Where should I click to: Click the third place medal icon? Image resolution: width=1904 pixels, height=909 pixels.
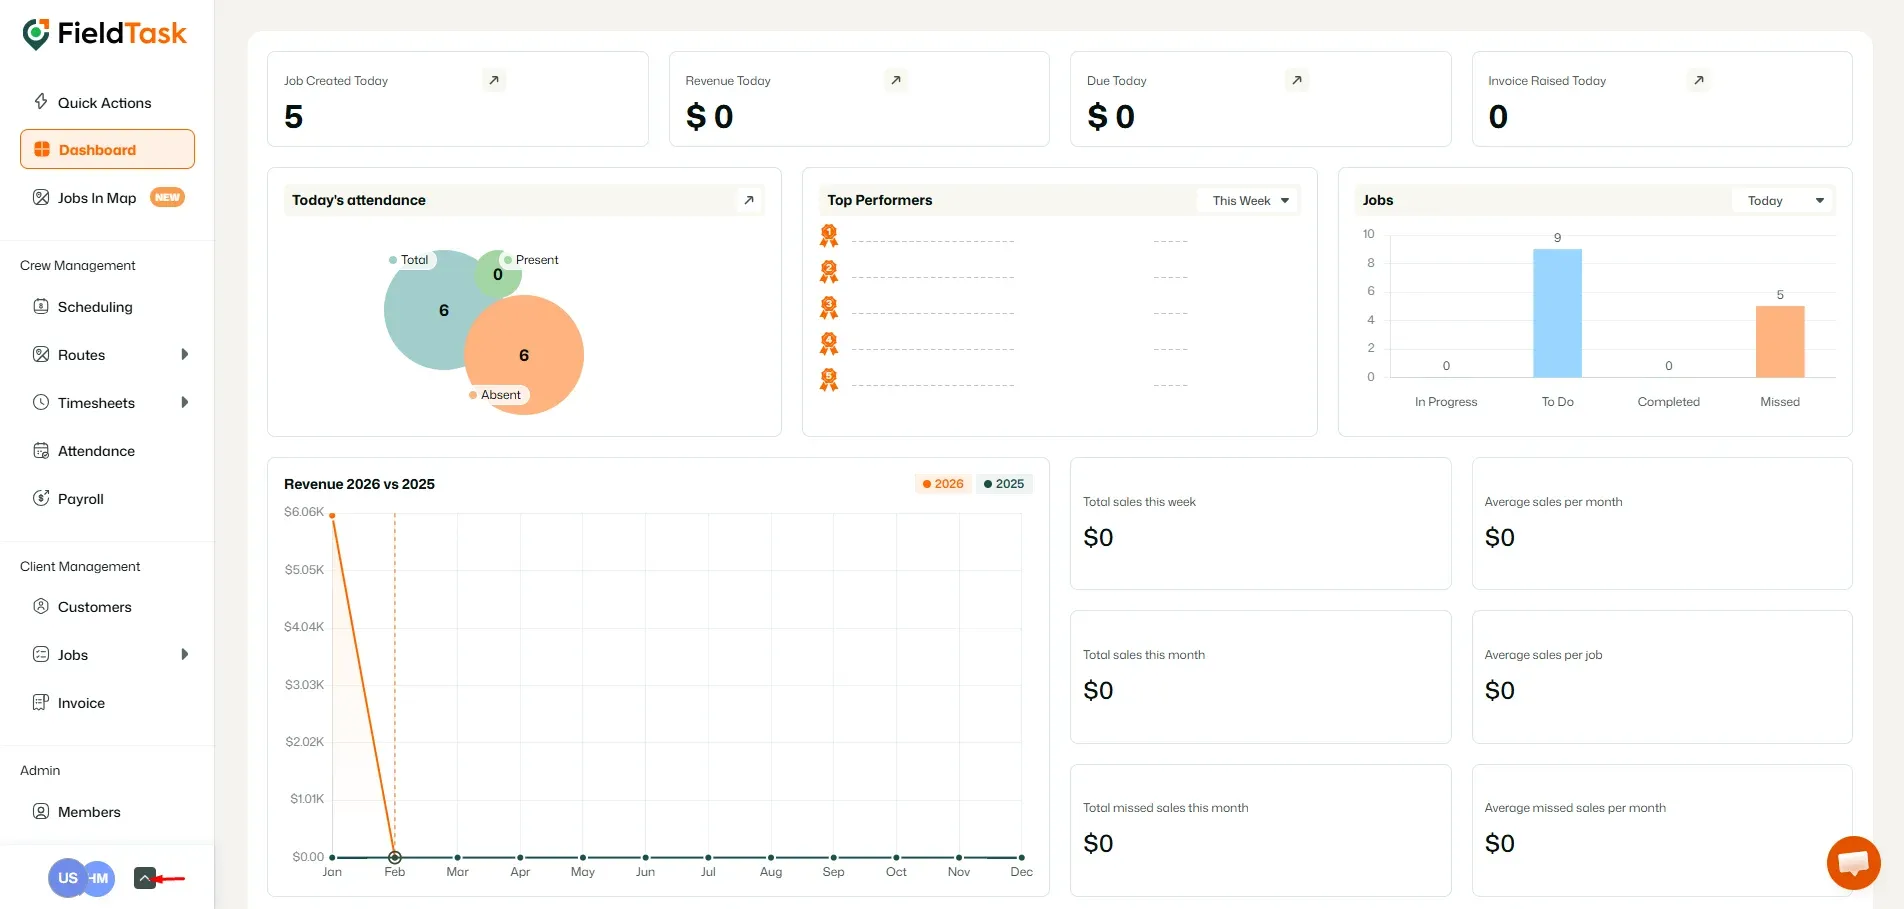(x=829, y=308)
